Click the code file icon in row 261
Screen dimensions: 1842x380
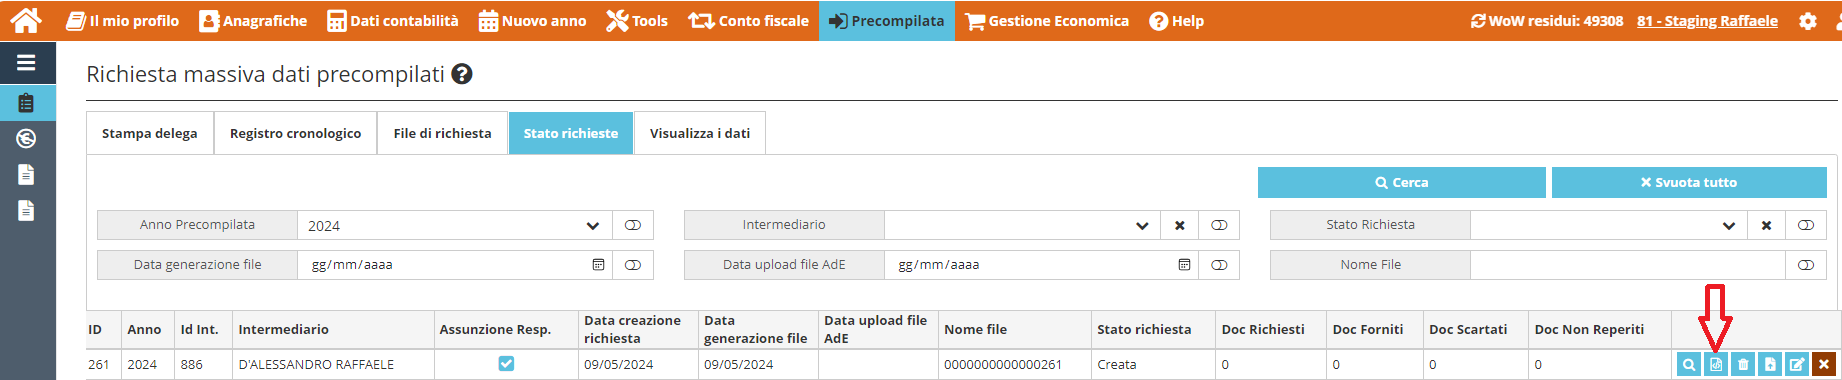1716,365
